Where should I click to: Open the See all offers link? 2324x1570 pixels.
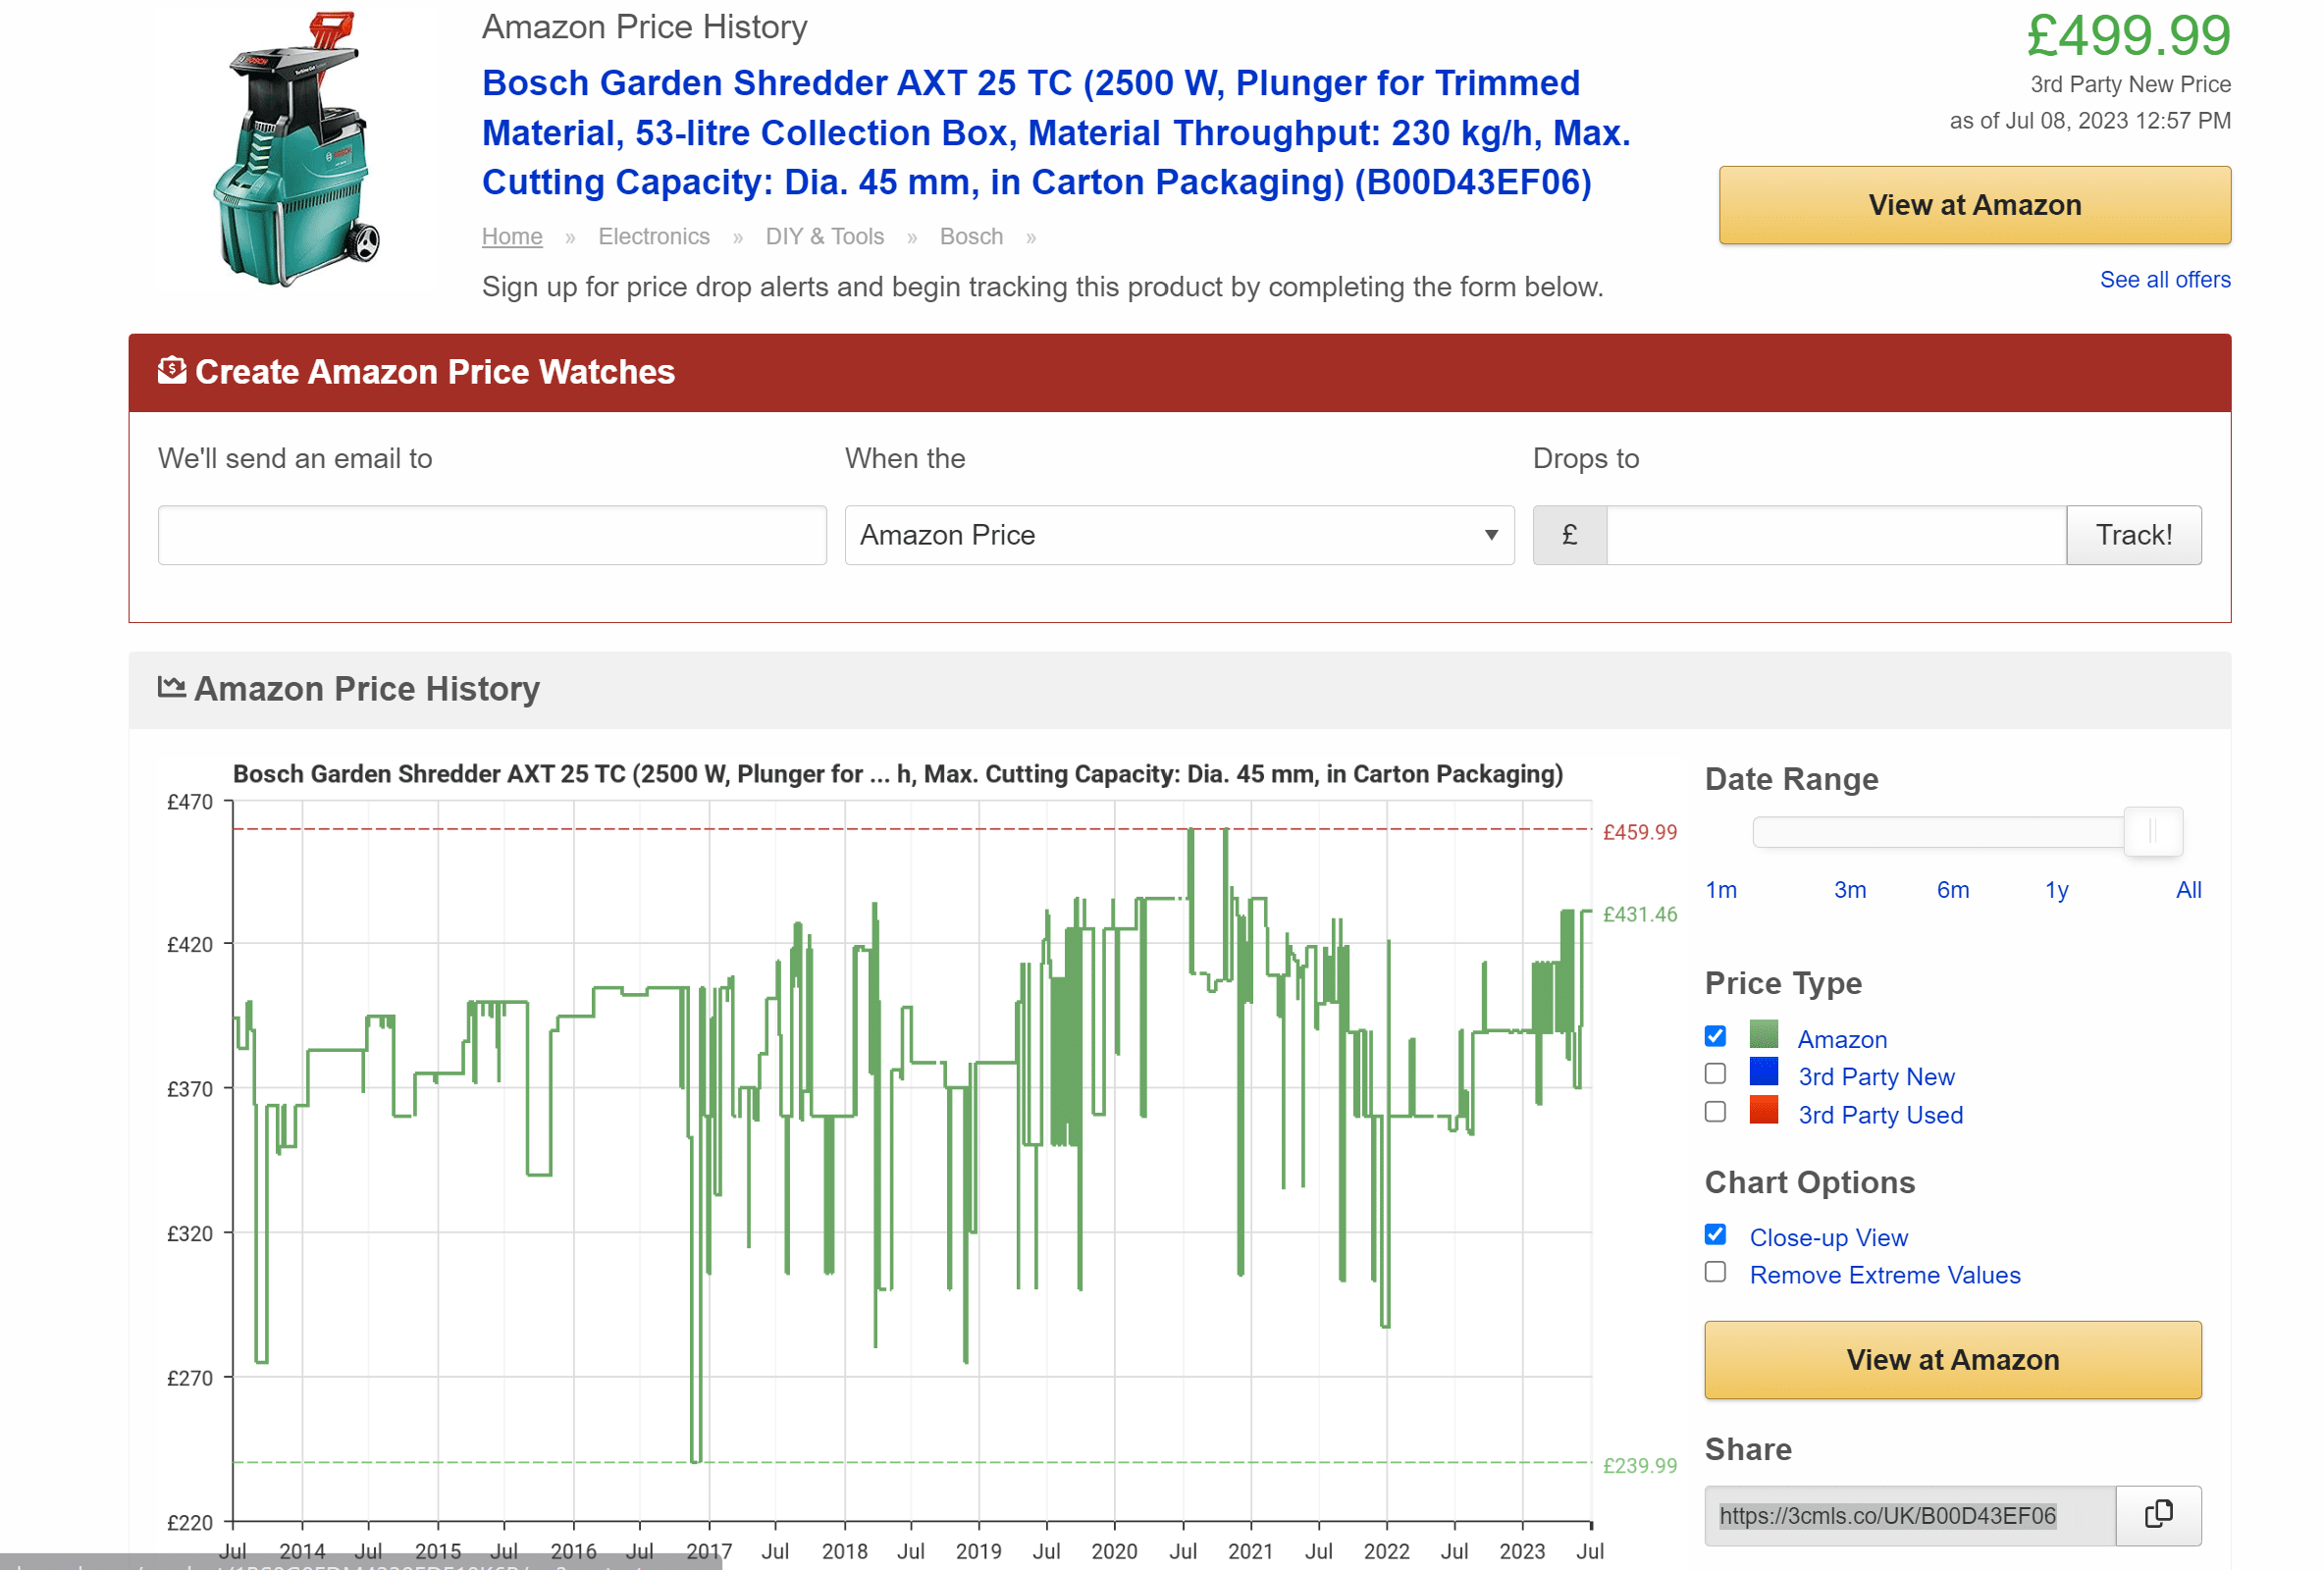click(2164, 280)
